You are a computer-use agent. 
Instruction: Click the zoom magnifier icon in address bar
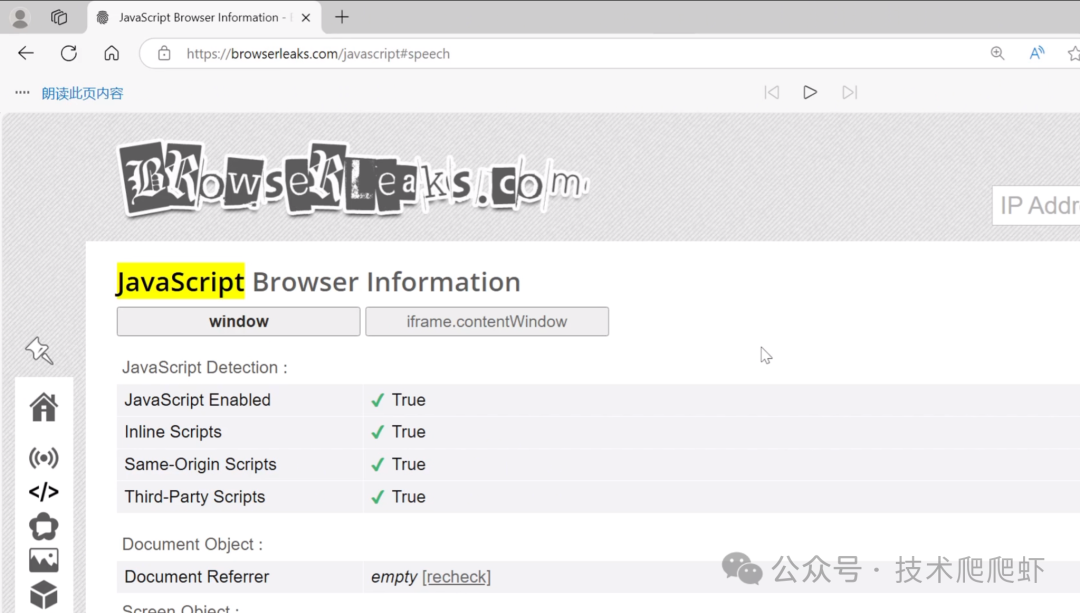coord(997,54)
